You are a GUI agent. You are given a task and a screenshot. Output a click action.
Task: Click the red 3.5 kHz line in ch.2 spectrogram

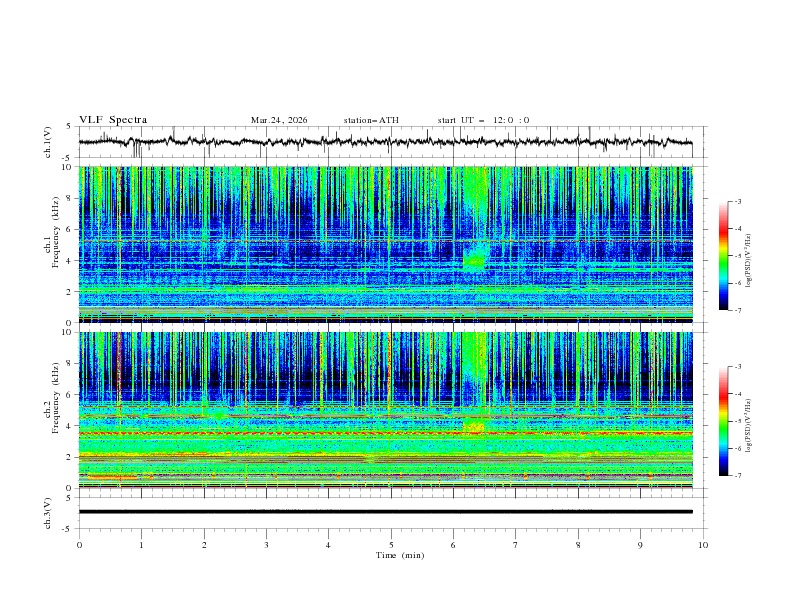pyautogui.click(x=385, y=433)
